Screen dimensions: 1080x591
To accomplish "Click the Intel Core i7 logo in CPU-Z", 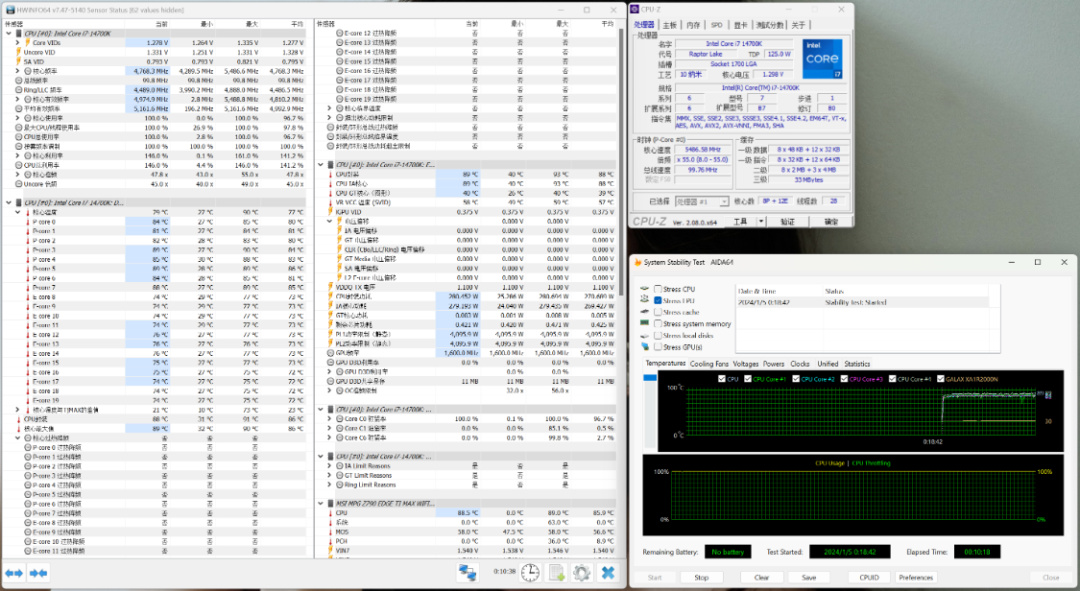I will pos(820,61).
